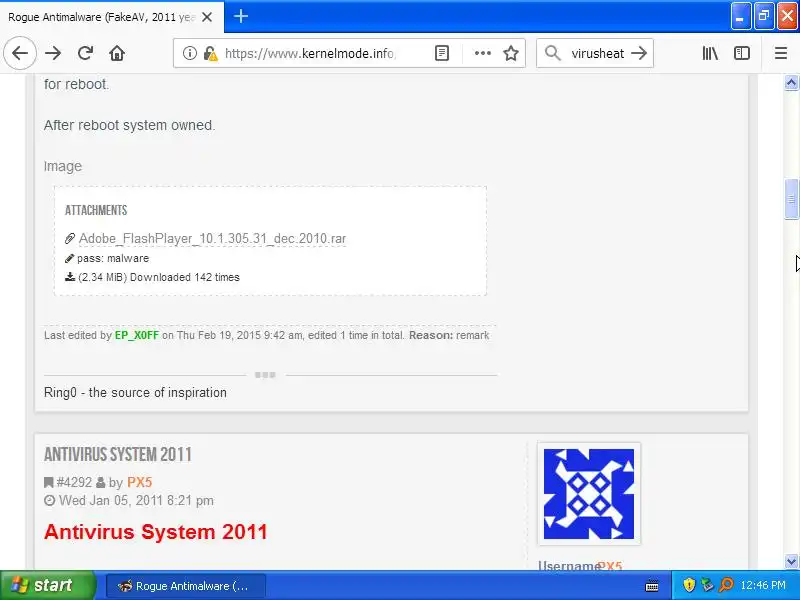
Task: Open the ANTIVIRUS SYSTEM 2011 post title
Action: click(x=118, y=454)
